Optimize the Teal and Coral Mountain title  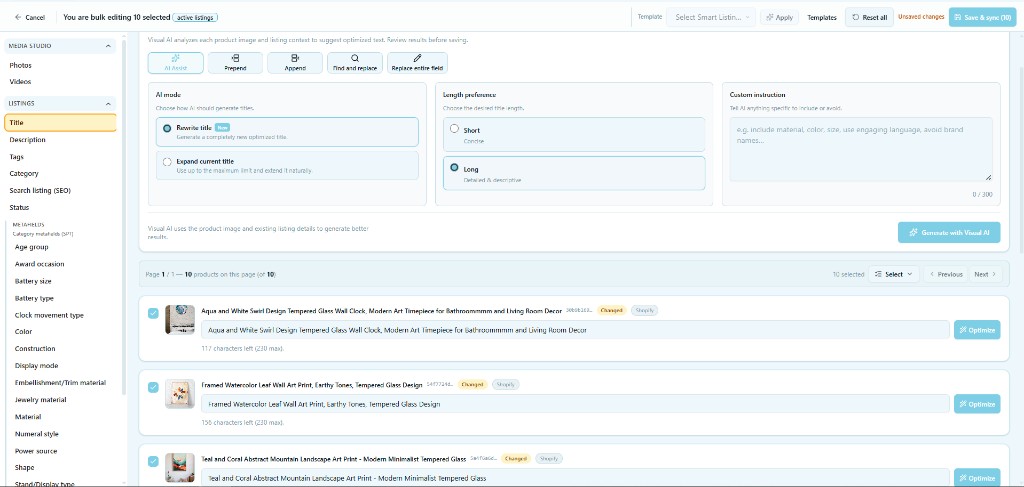(976, 477)
